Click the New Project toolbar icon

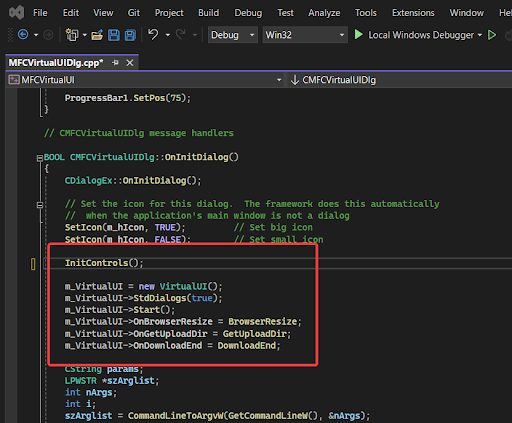[x=72, y=35]
